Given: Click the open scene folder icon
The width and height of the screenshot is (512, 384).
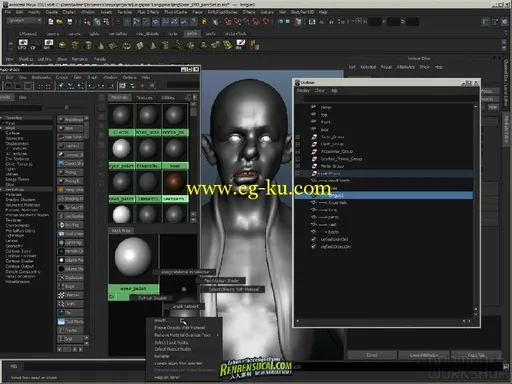Looking at the screenshot, I should [60, 22].
